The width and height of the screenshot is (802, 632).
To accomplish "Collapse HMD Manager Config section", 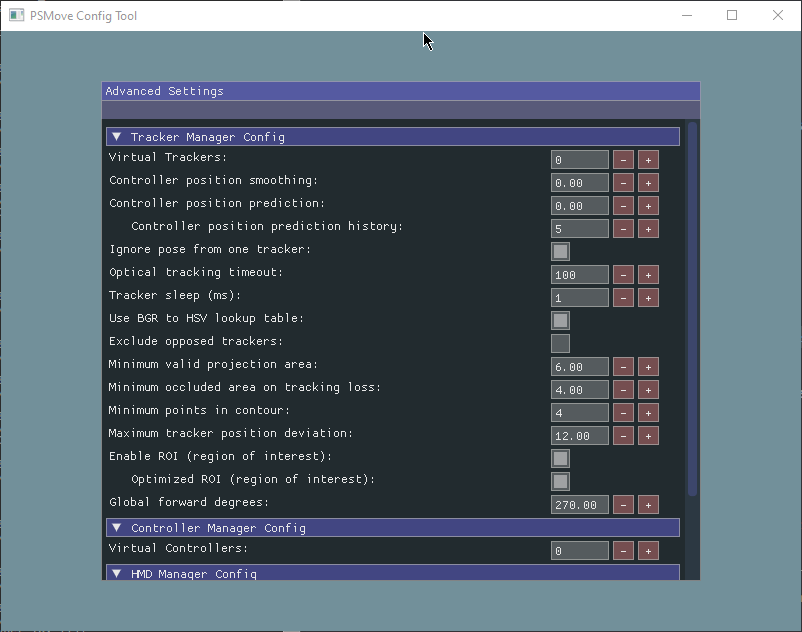I will click(x=393, y=572).
